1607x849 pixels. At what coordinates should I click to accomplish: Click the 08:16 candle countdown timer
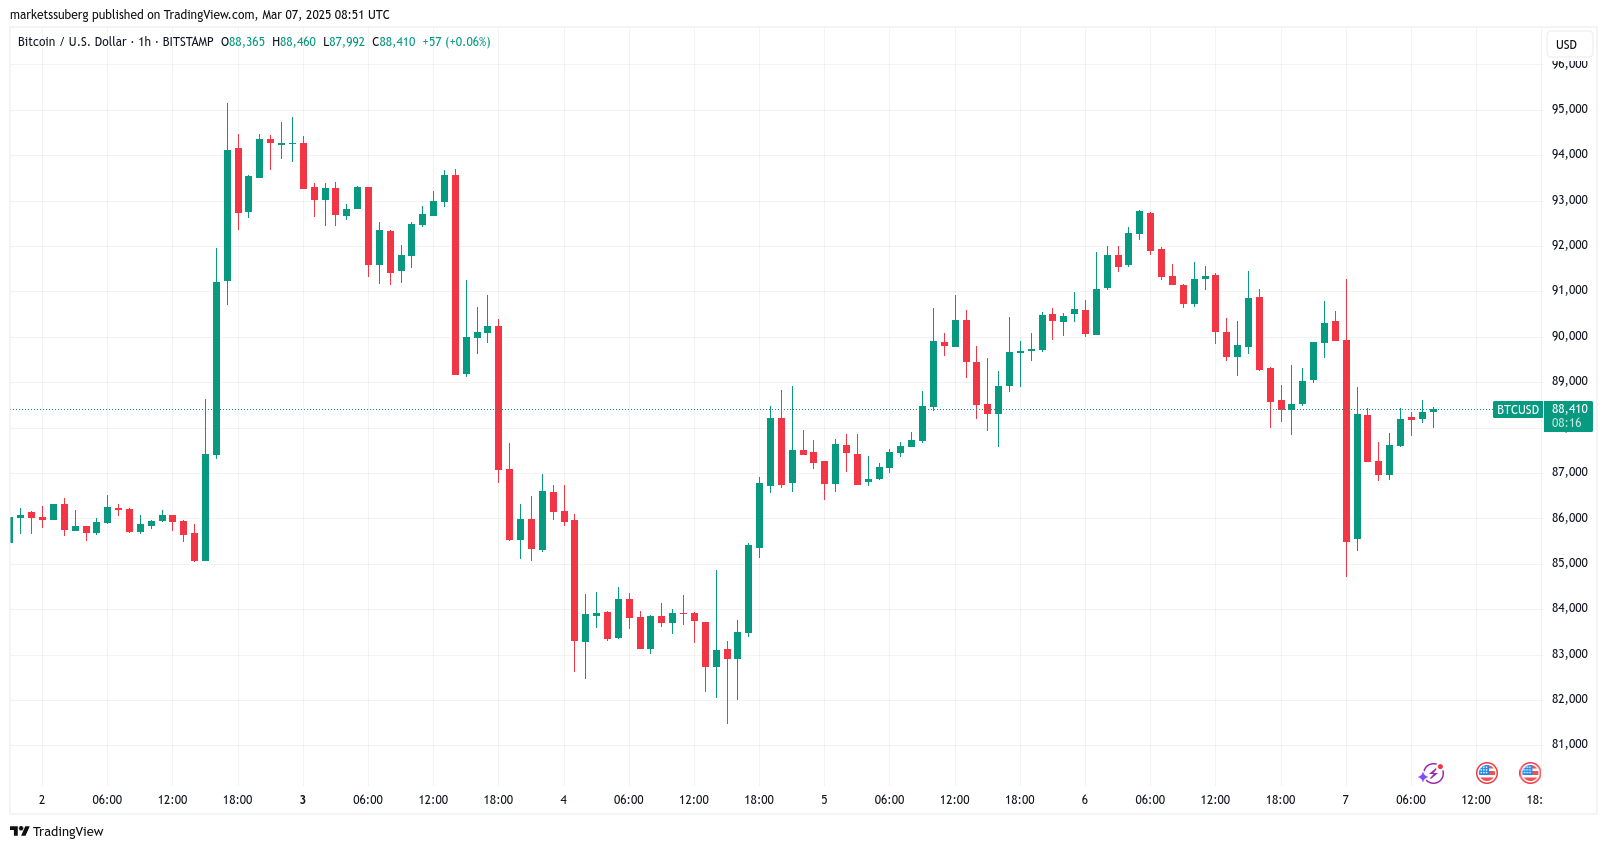pyautogui.click(x=1567, y=423)
